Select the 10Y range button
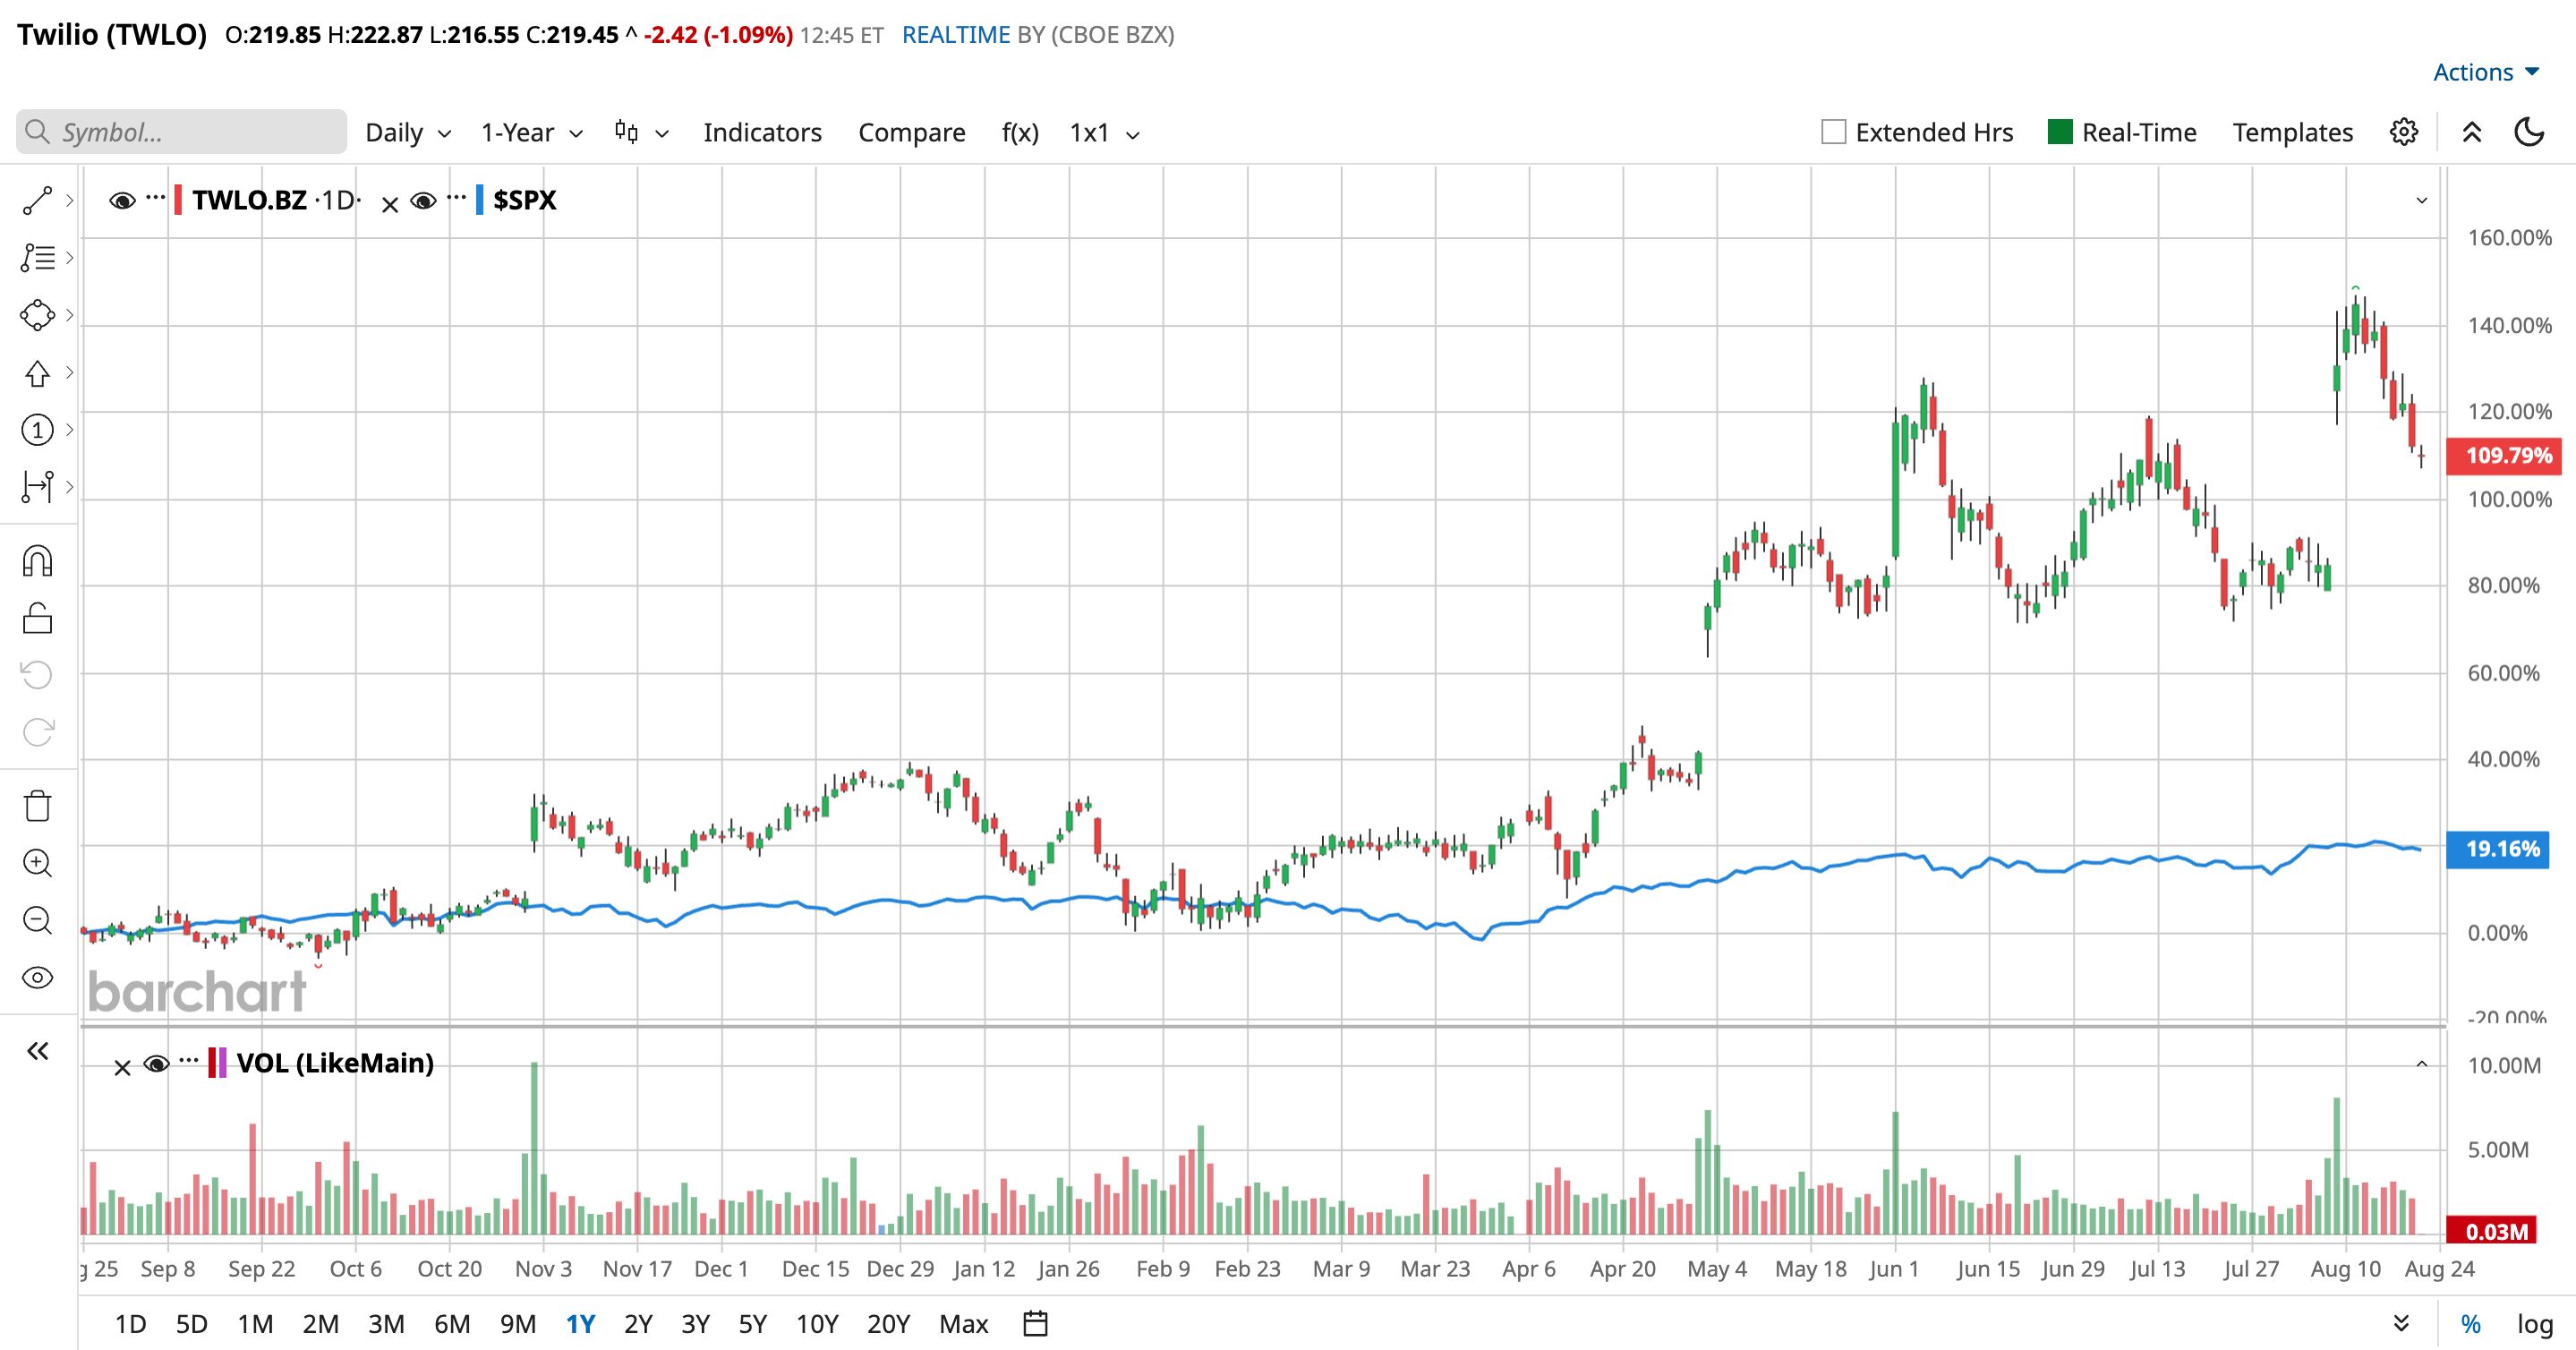The image size is (2576, 1350). tap(817, 1324)
